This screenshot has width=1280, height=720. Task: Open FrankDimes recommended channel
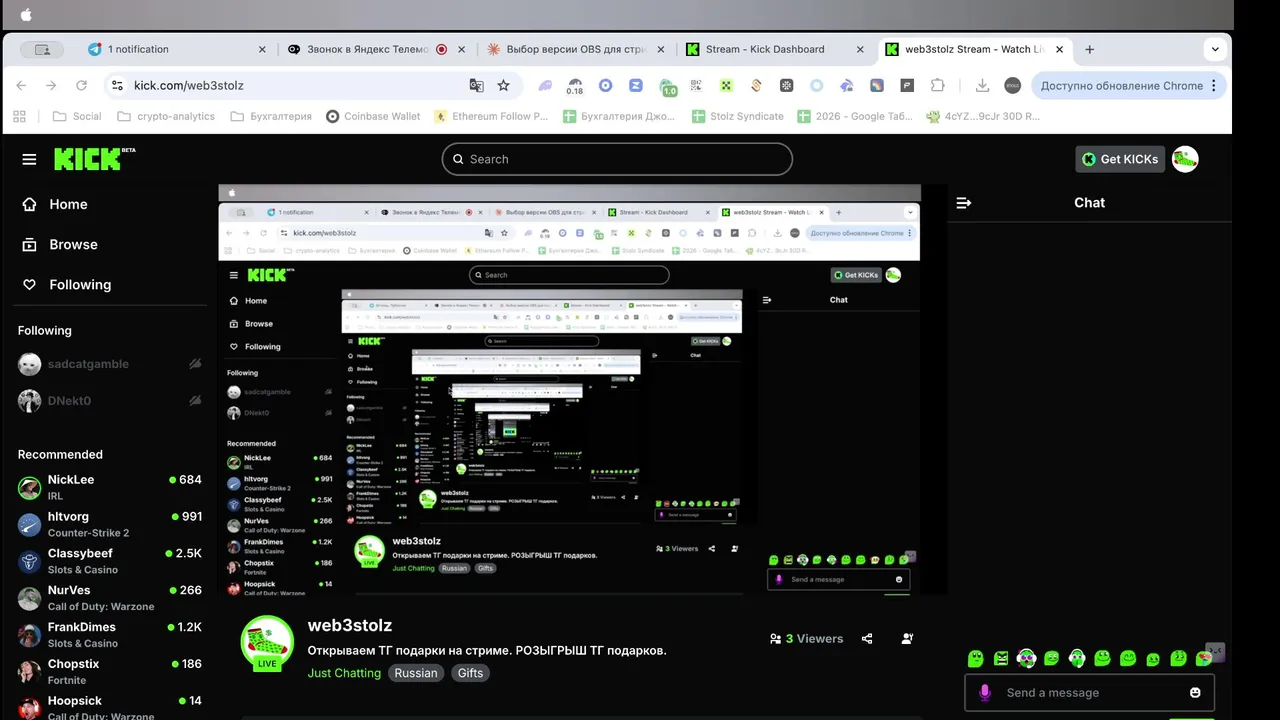click(x=110, y=635)
